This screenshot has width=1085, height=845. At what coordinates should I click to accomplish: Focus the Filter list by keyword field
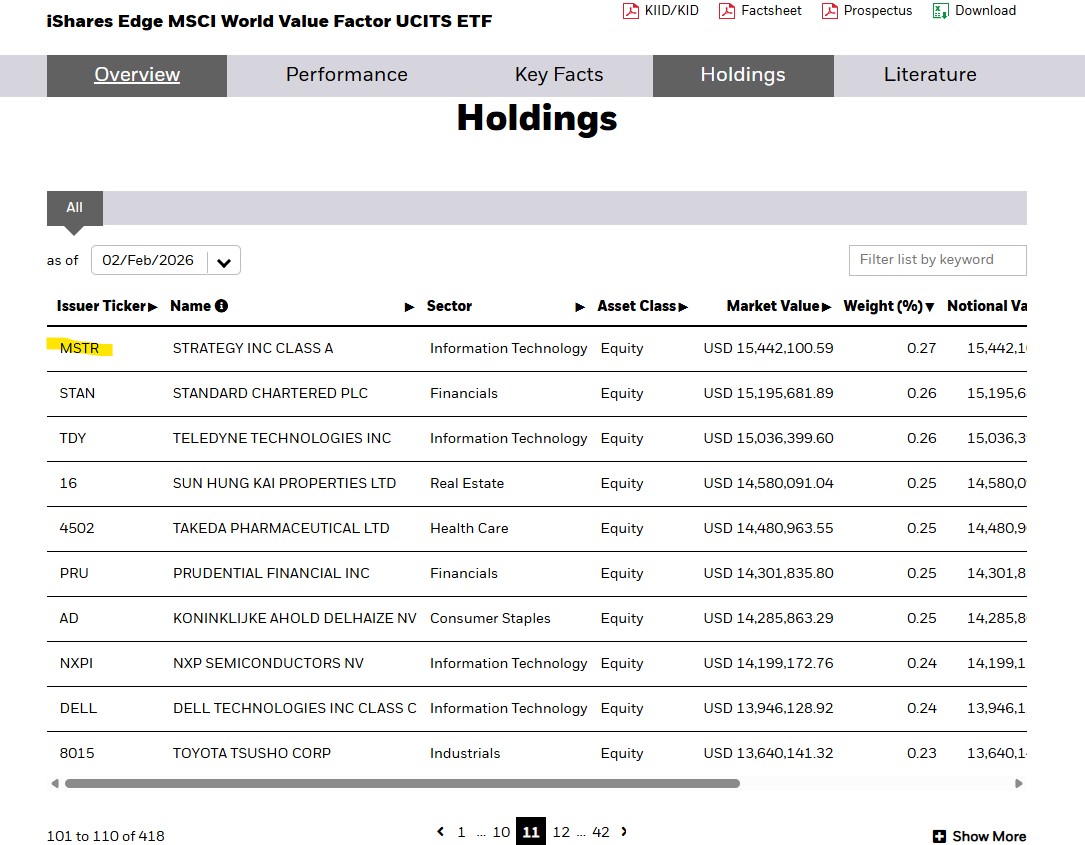click(938, 260)
